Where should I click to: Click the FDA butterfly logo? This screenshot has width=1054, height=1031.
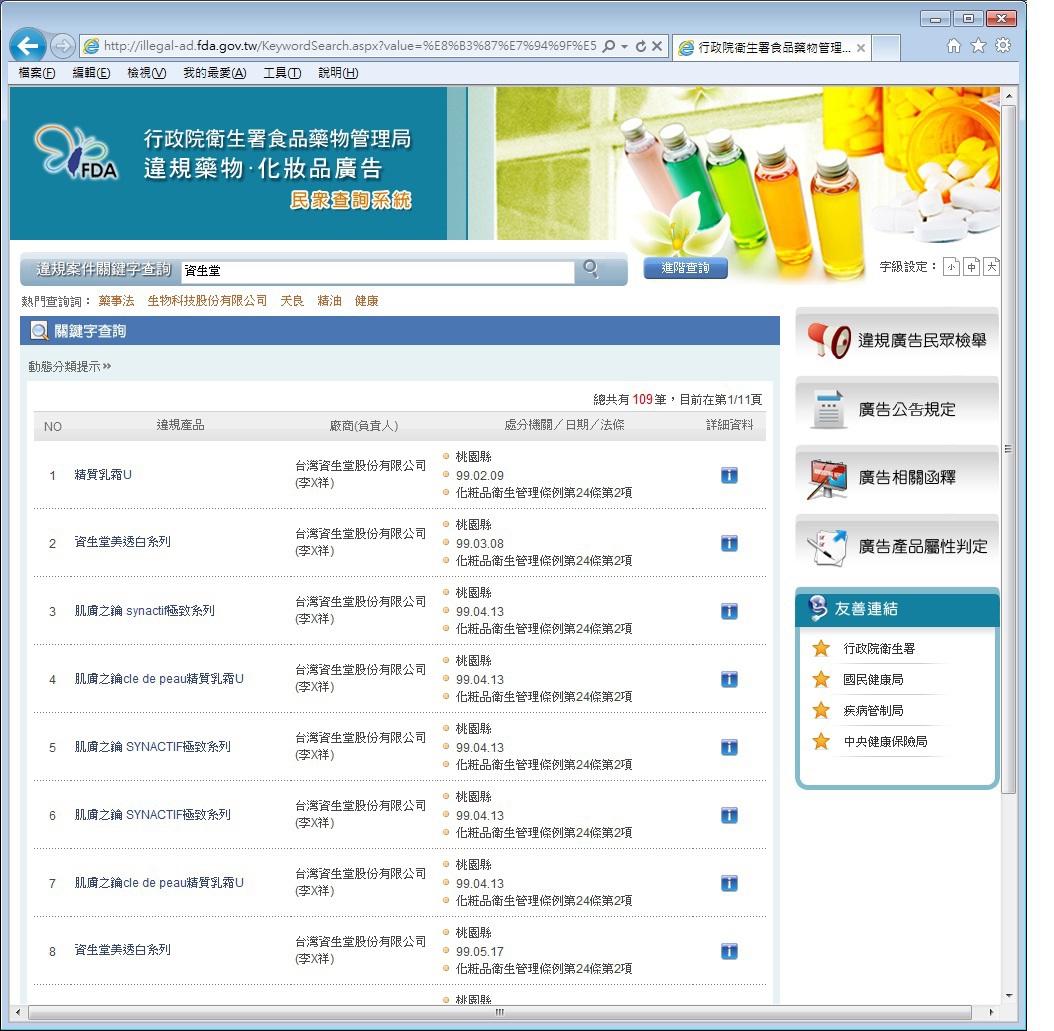[x=76, y=153]
